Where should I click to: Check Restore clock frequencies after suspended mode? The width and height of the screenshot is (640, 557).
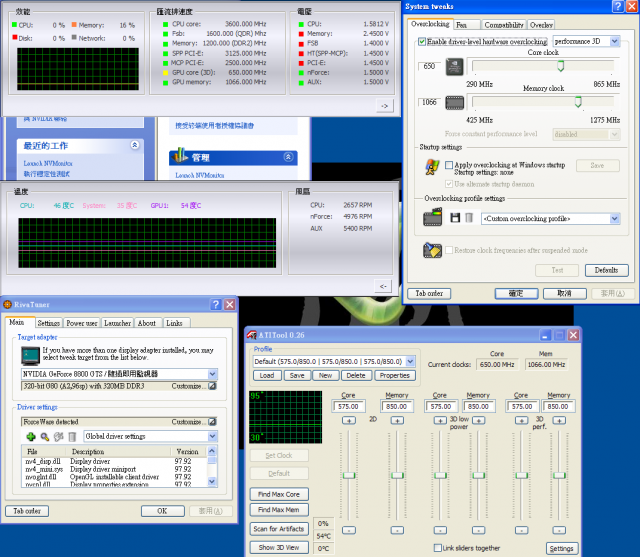[x=449, y=250]
